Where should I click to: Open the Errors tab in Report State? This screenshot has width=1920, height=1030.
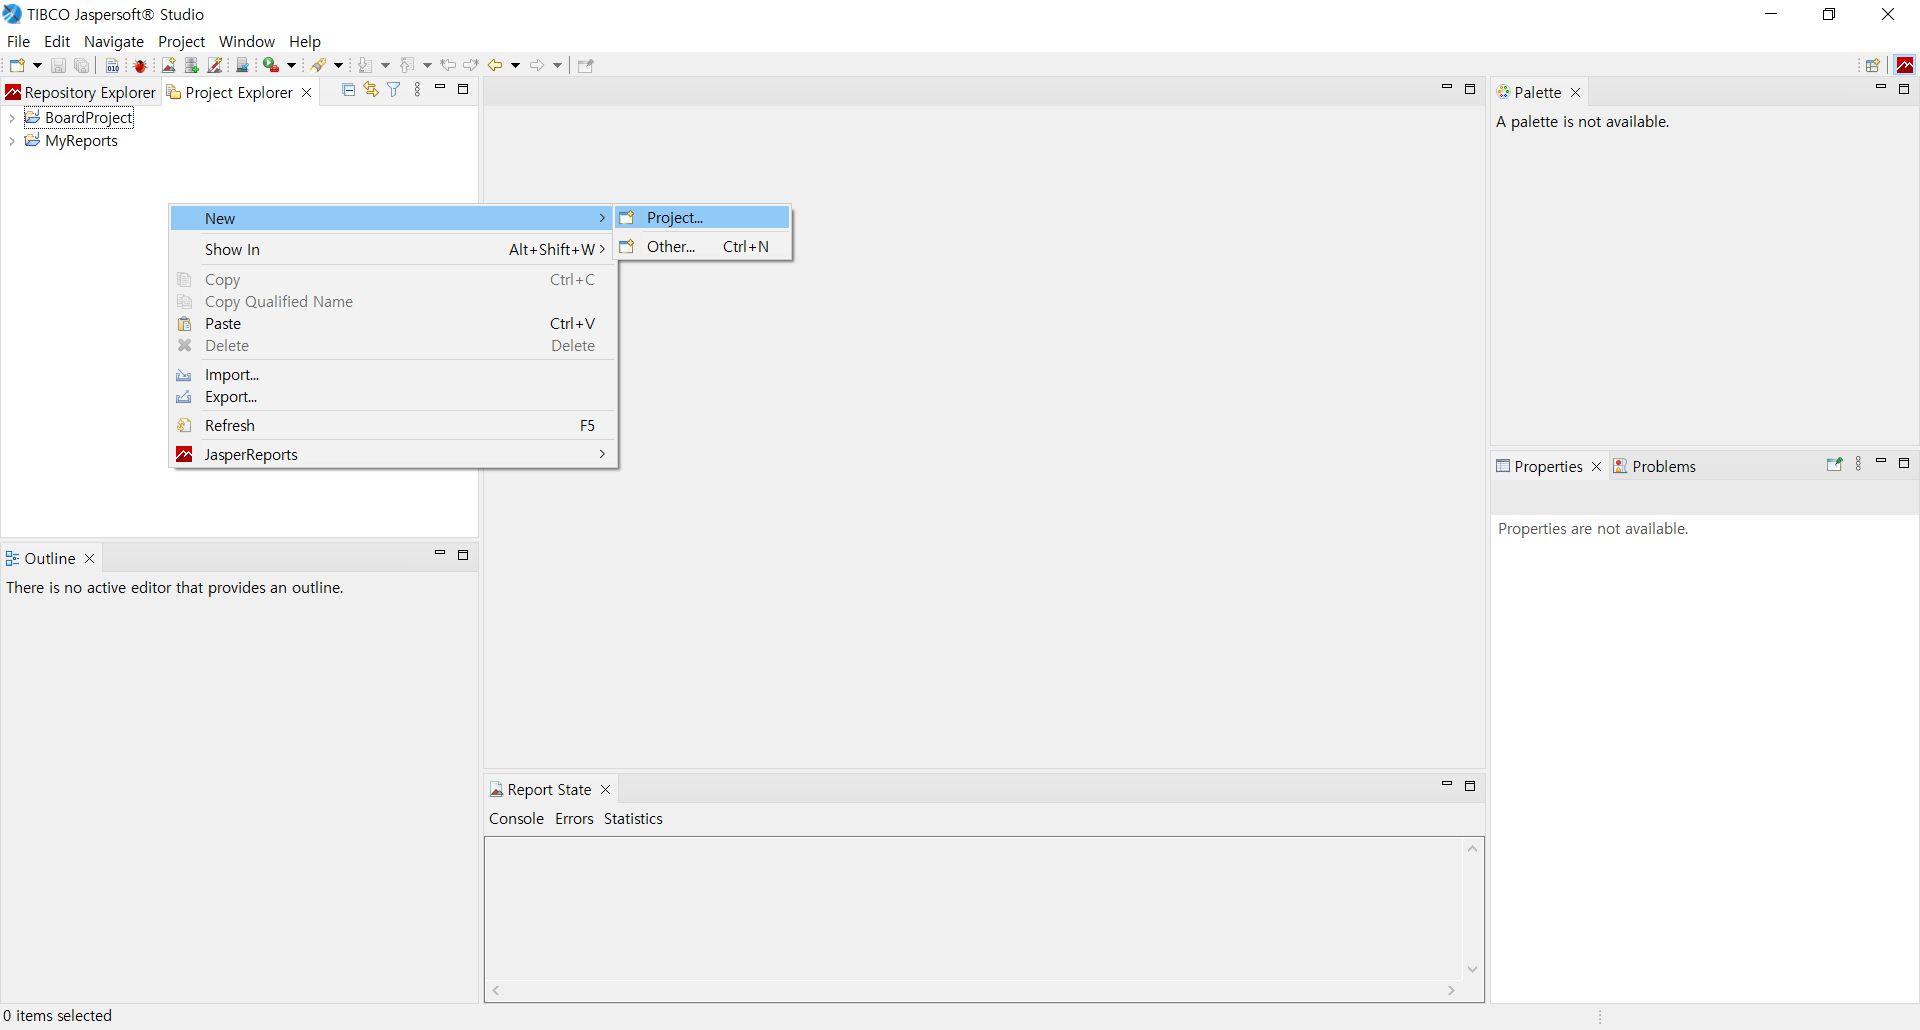574,819
